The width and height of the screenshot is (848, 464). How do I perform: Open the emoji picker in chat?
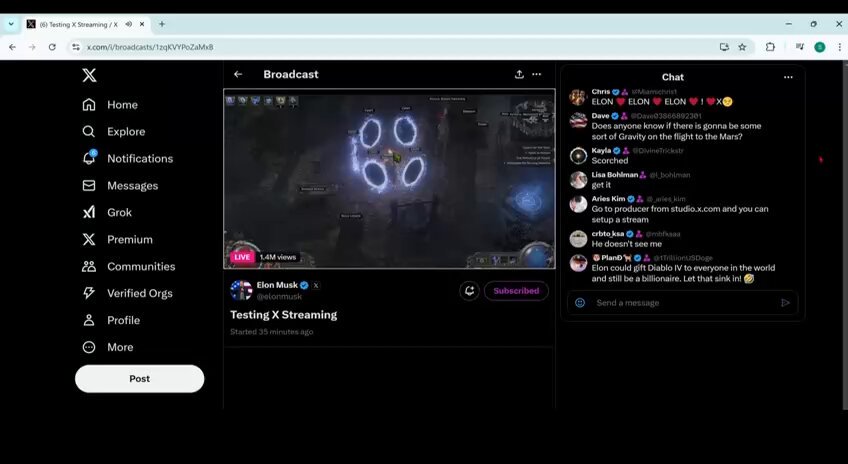pos(580,303)
